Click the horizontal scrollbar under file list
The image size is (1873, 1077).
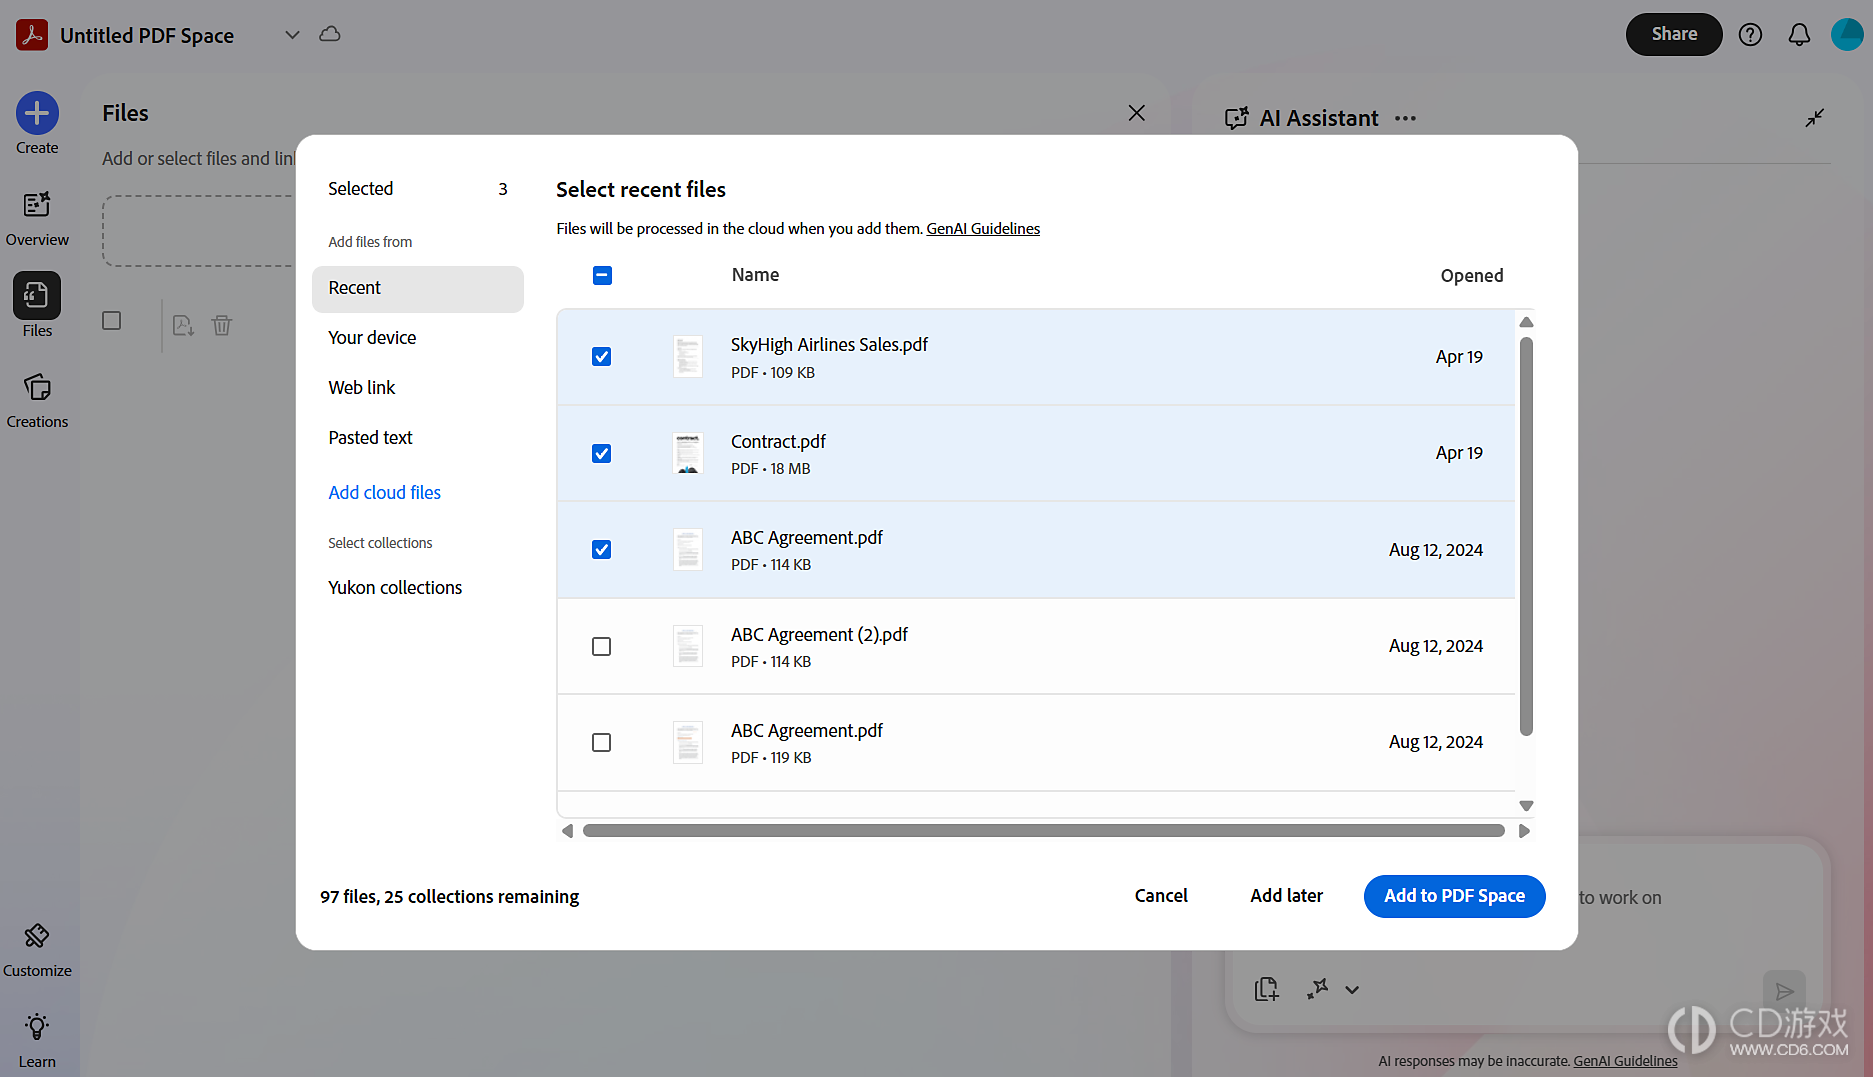pyautogui.click(x=1043, y=831)
